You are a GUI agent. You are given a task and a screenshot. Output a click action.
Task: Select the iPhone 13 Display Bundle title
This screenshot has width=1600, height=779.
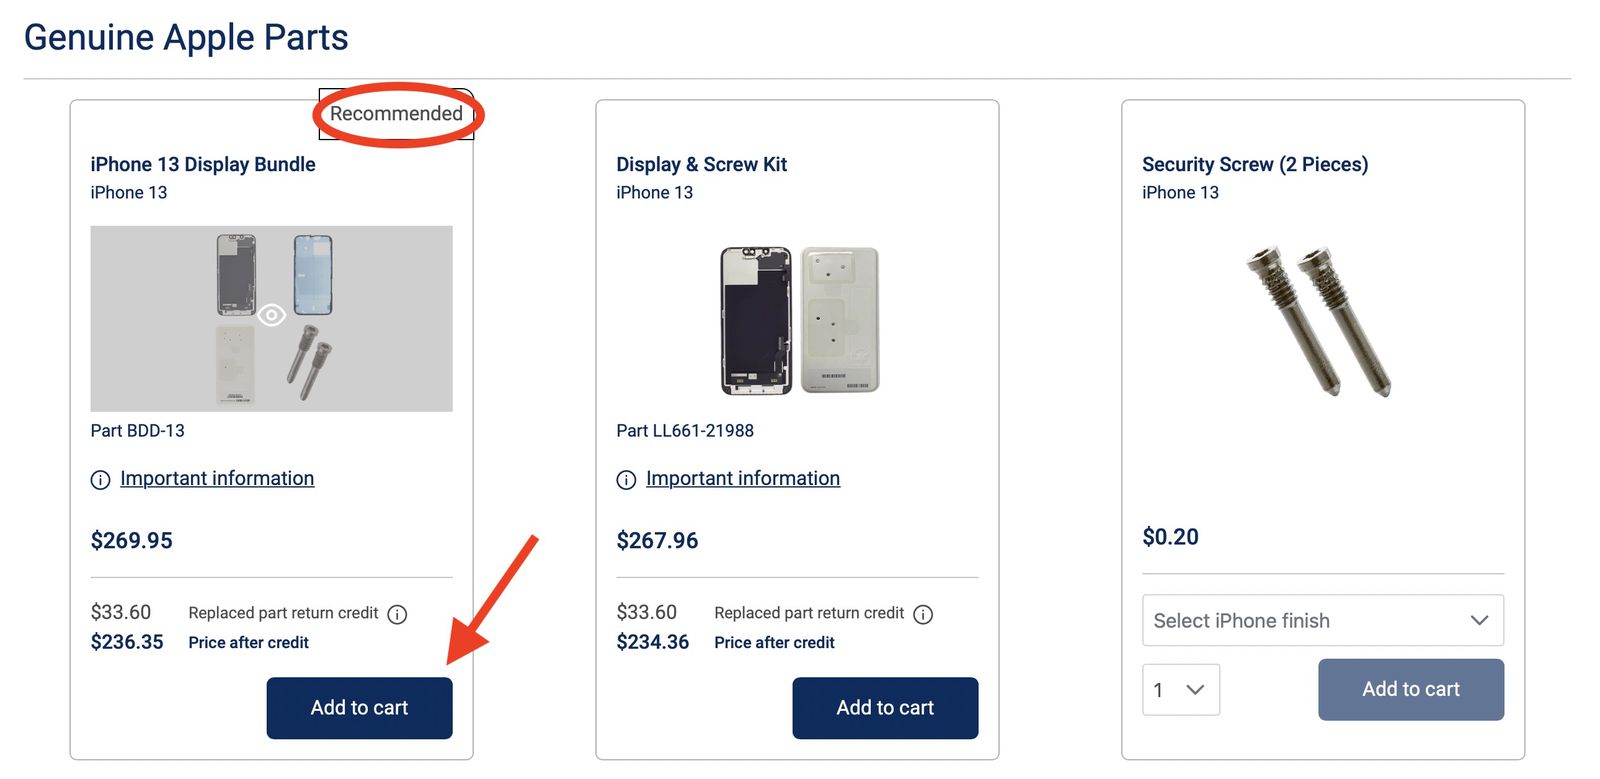point(203,164)
